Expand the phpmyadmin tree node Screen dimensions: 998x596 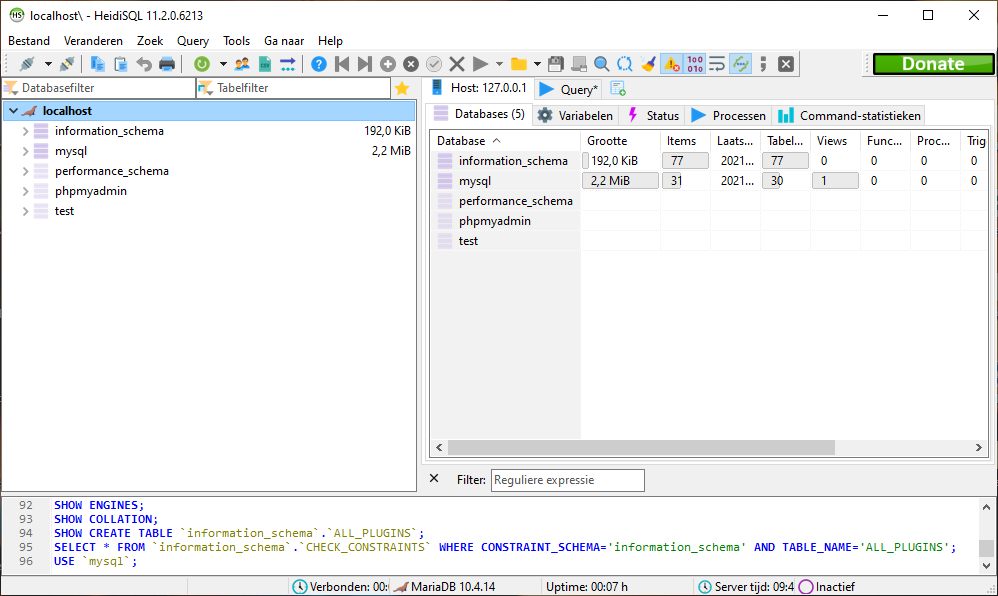pos(25,191)
